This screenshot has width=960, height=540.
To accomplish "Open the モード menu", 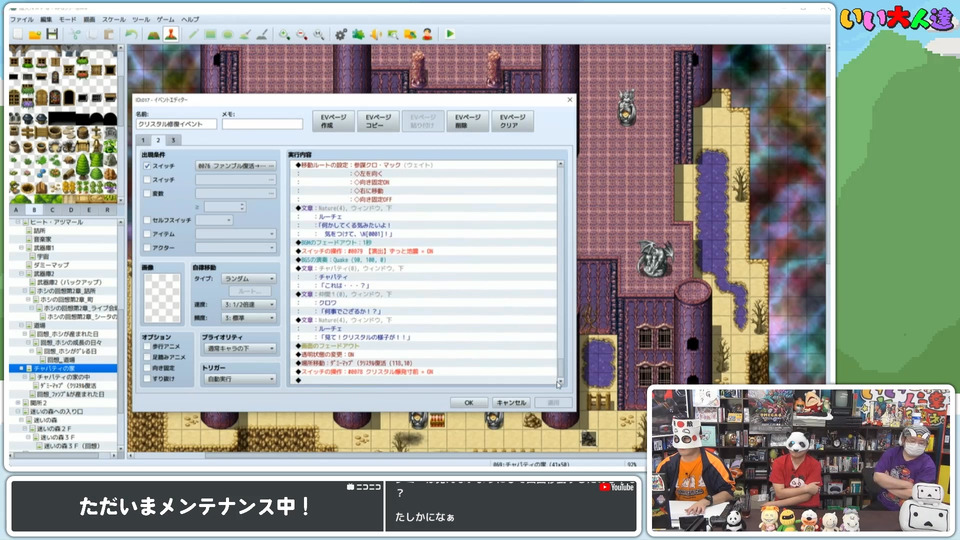I will [67, 20].
